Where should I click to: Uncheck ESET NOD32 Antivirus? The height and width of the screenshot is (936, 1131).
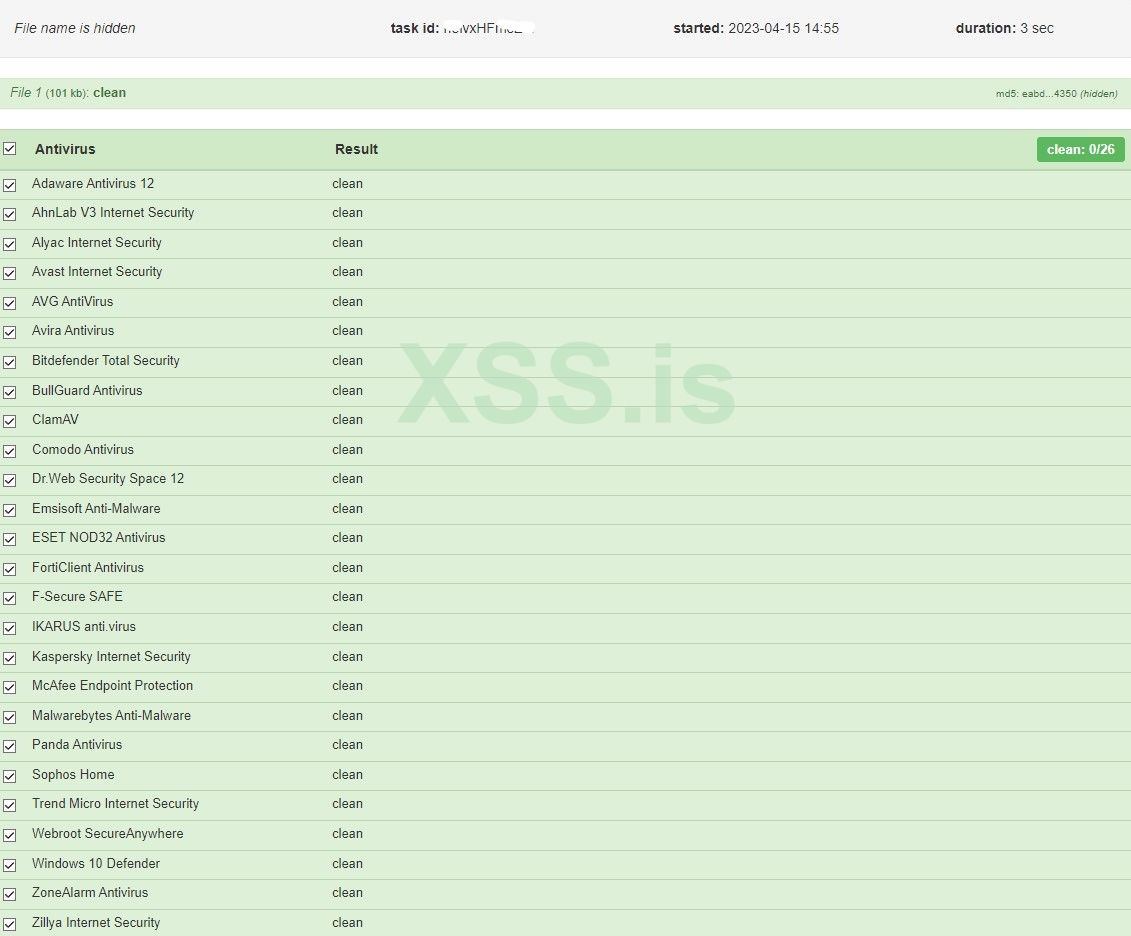(10, 539)
